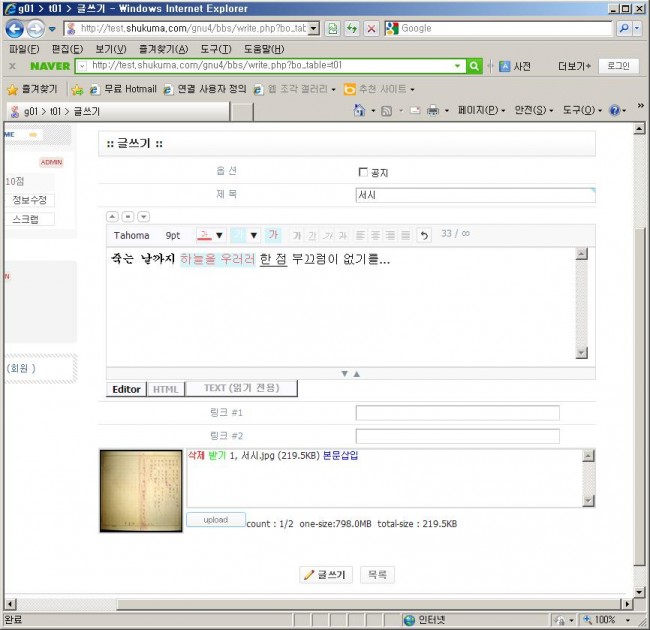This screenshot has width=650, height=630.
Task: Open the 9pt font size selector
Action: 173,235
